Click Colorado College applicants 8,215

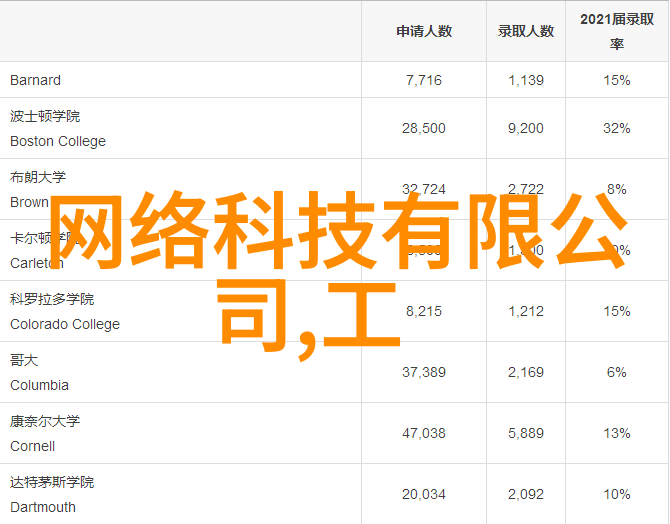point(424,311)
